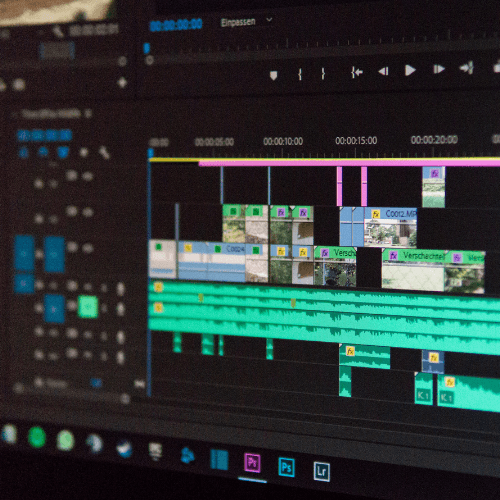This screenshot has height=500, width=500.
Task: Open the Einpassen zoom dropdown
Action: [246, 22]
